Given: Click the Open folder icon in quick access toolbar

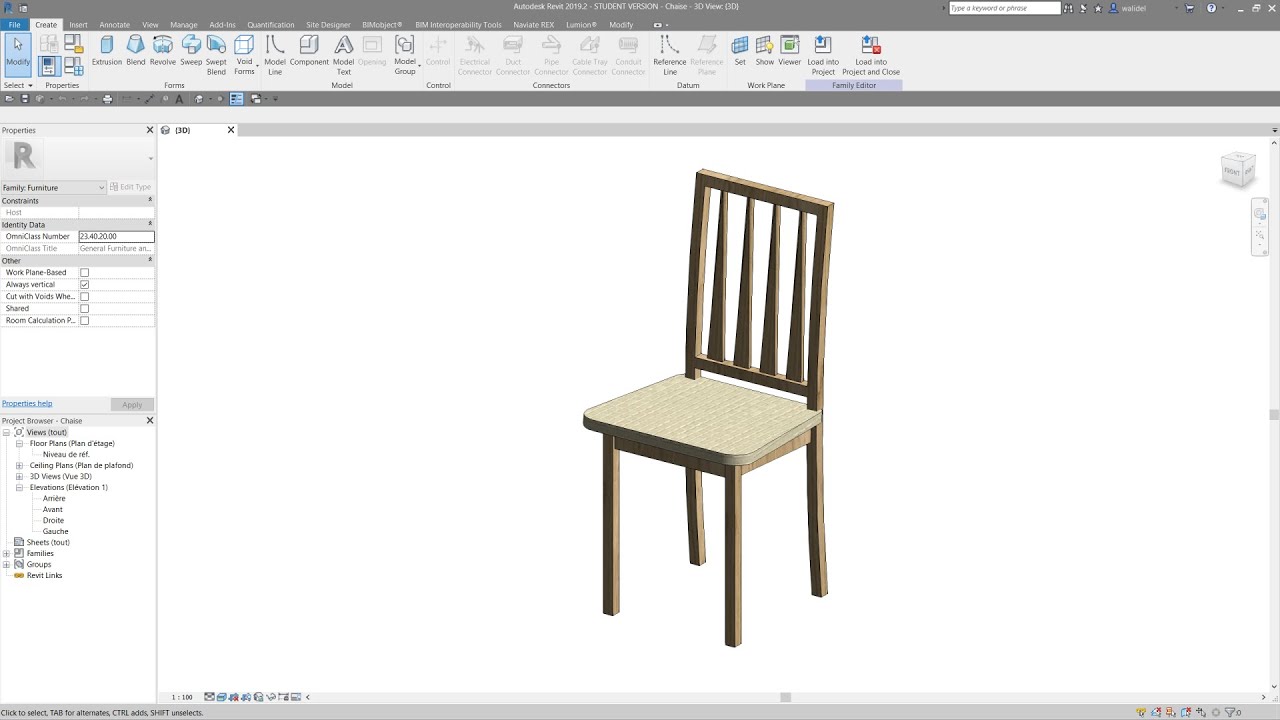Looking at the screenshot, I should 9,99.
